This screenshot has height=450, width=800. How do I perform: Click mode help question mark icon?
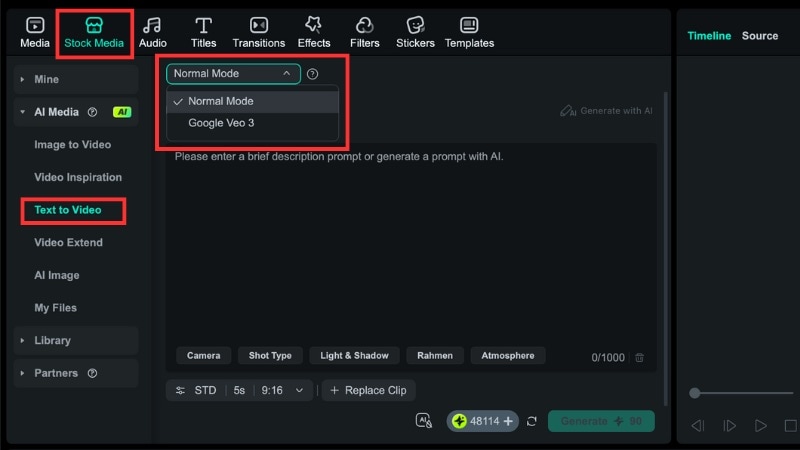pyautogui.click(x=312, y=74)
